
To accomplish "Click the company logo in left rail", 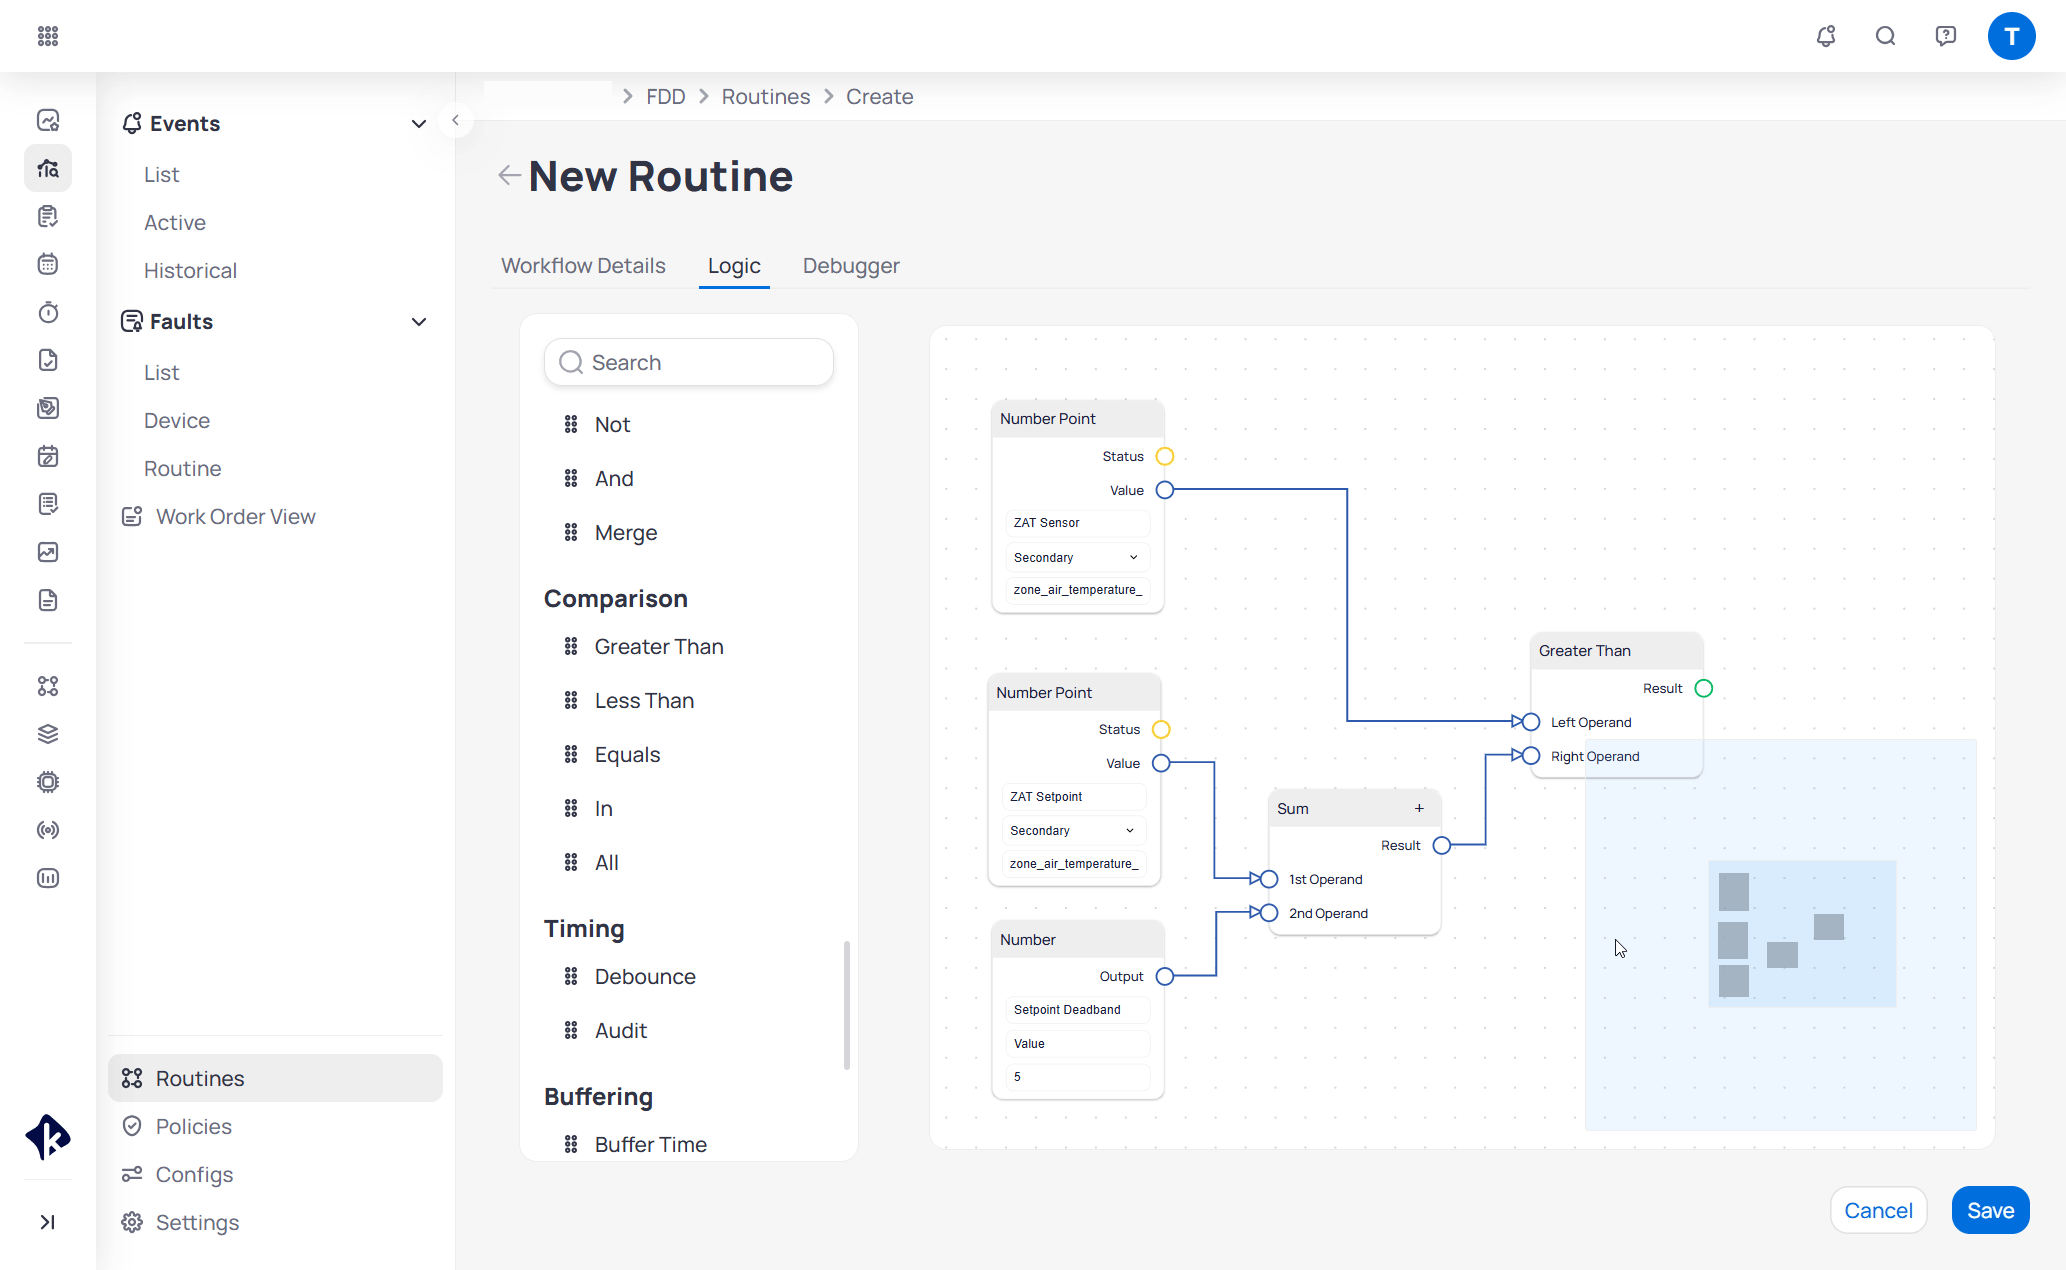I will 48,1137.
